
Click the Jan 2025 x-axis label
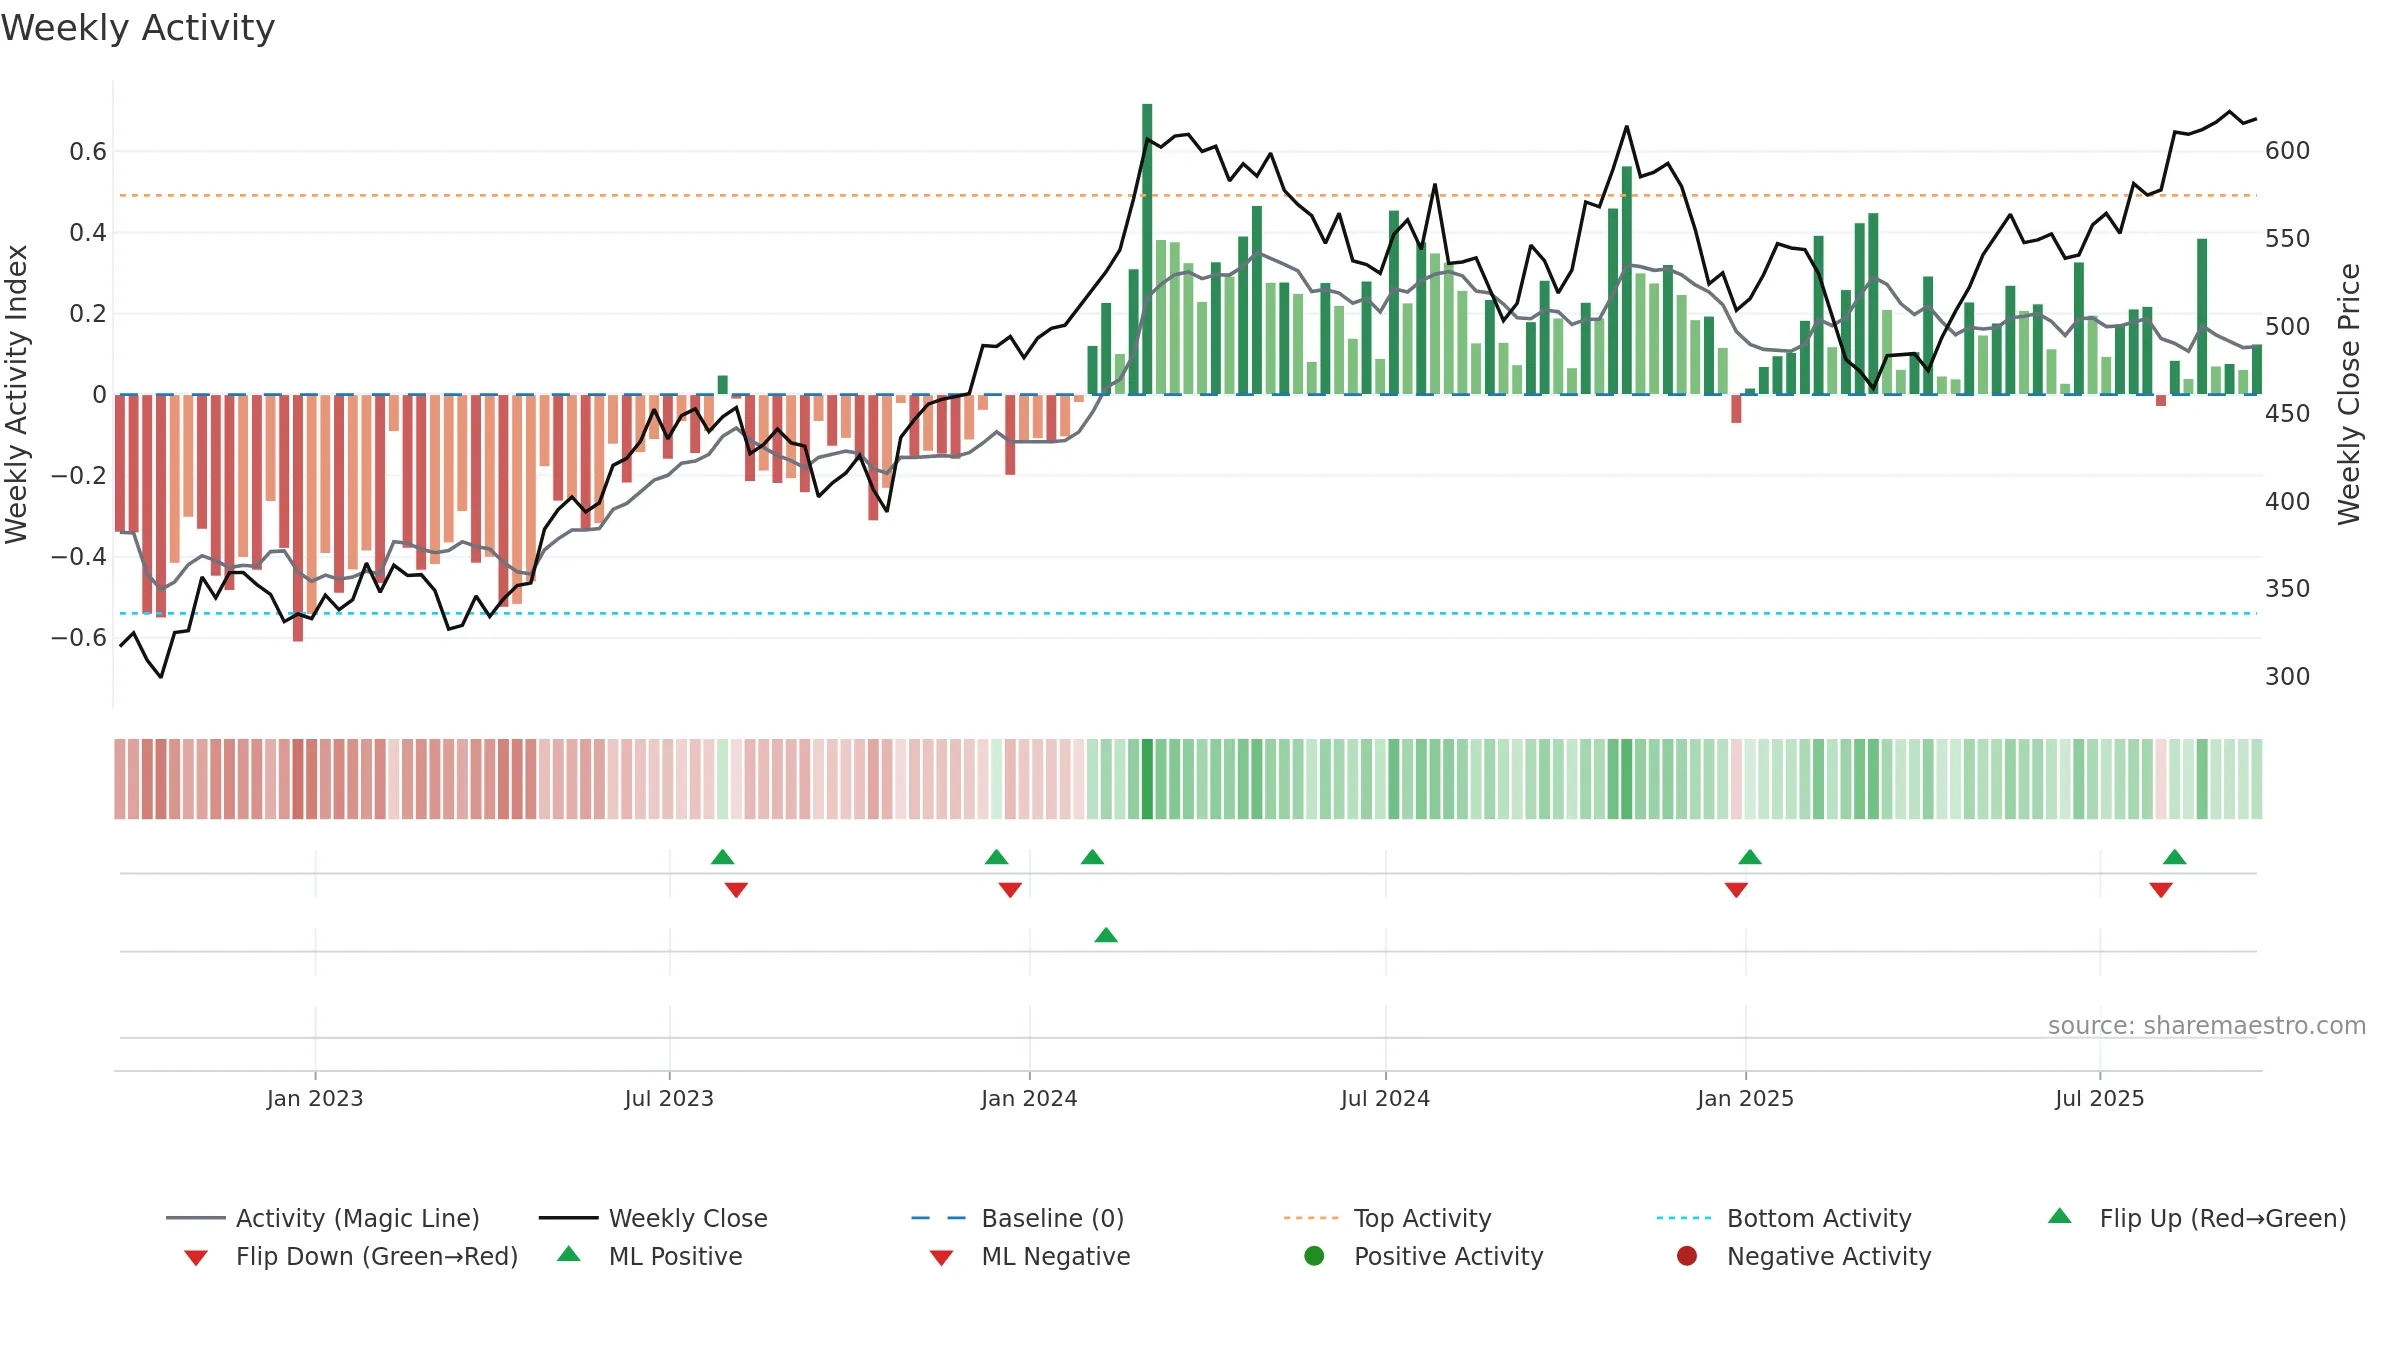pyautogui.click(x=1745, y=1099)
